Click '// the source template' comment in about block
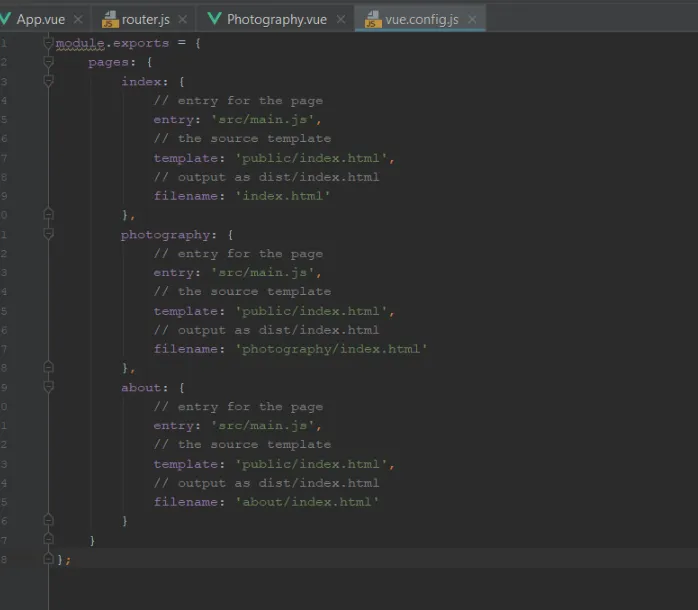 coord(242,445)
